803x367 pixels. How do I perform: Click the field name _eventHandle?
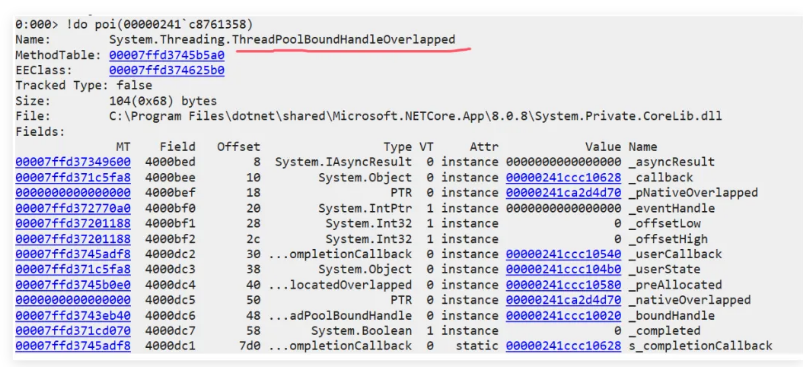pyautogui.click(x=671, y=208)
